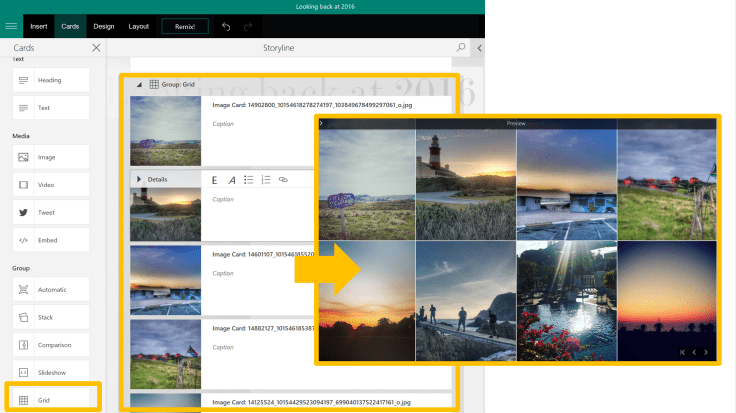
Task: Open the Layout tab
Action: click(139, 26)
